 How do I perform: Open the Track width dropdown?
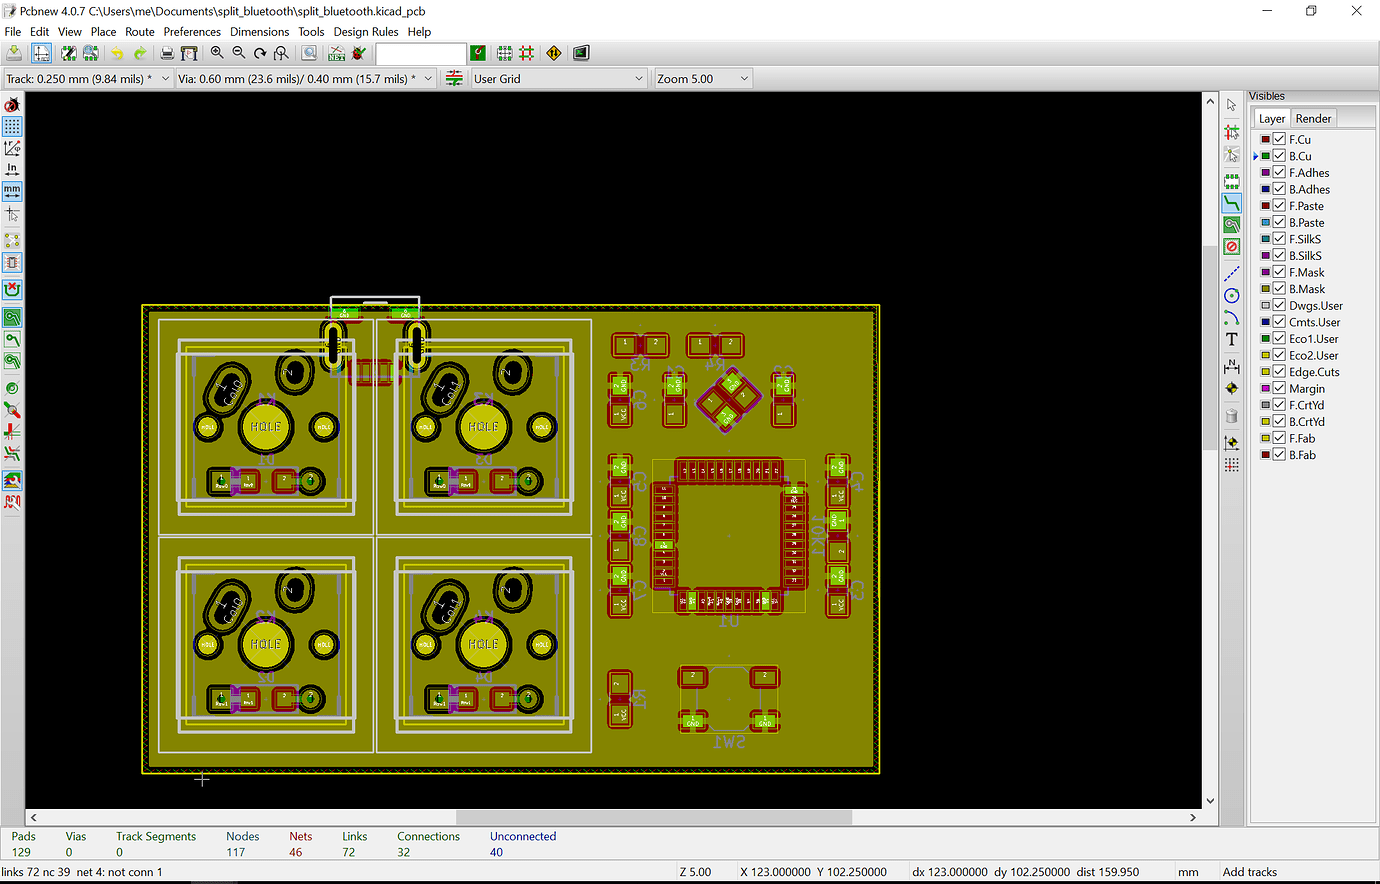(165, 78)
